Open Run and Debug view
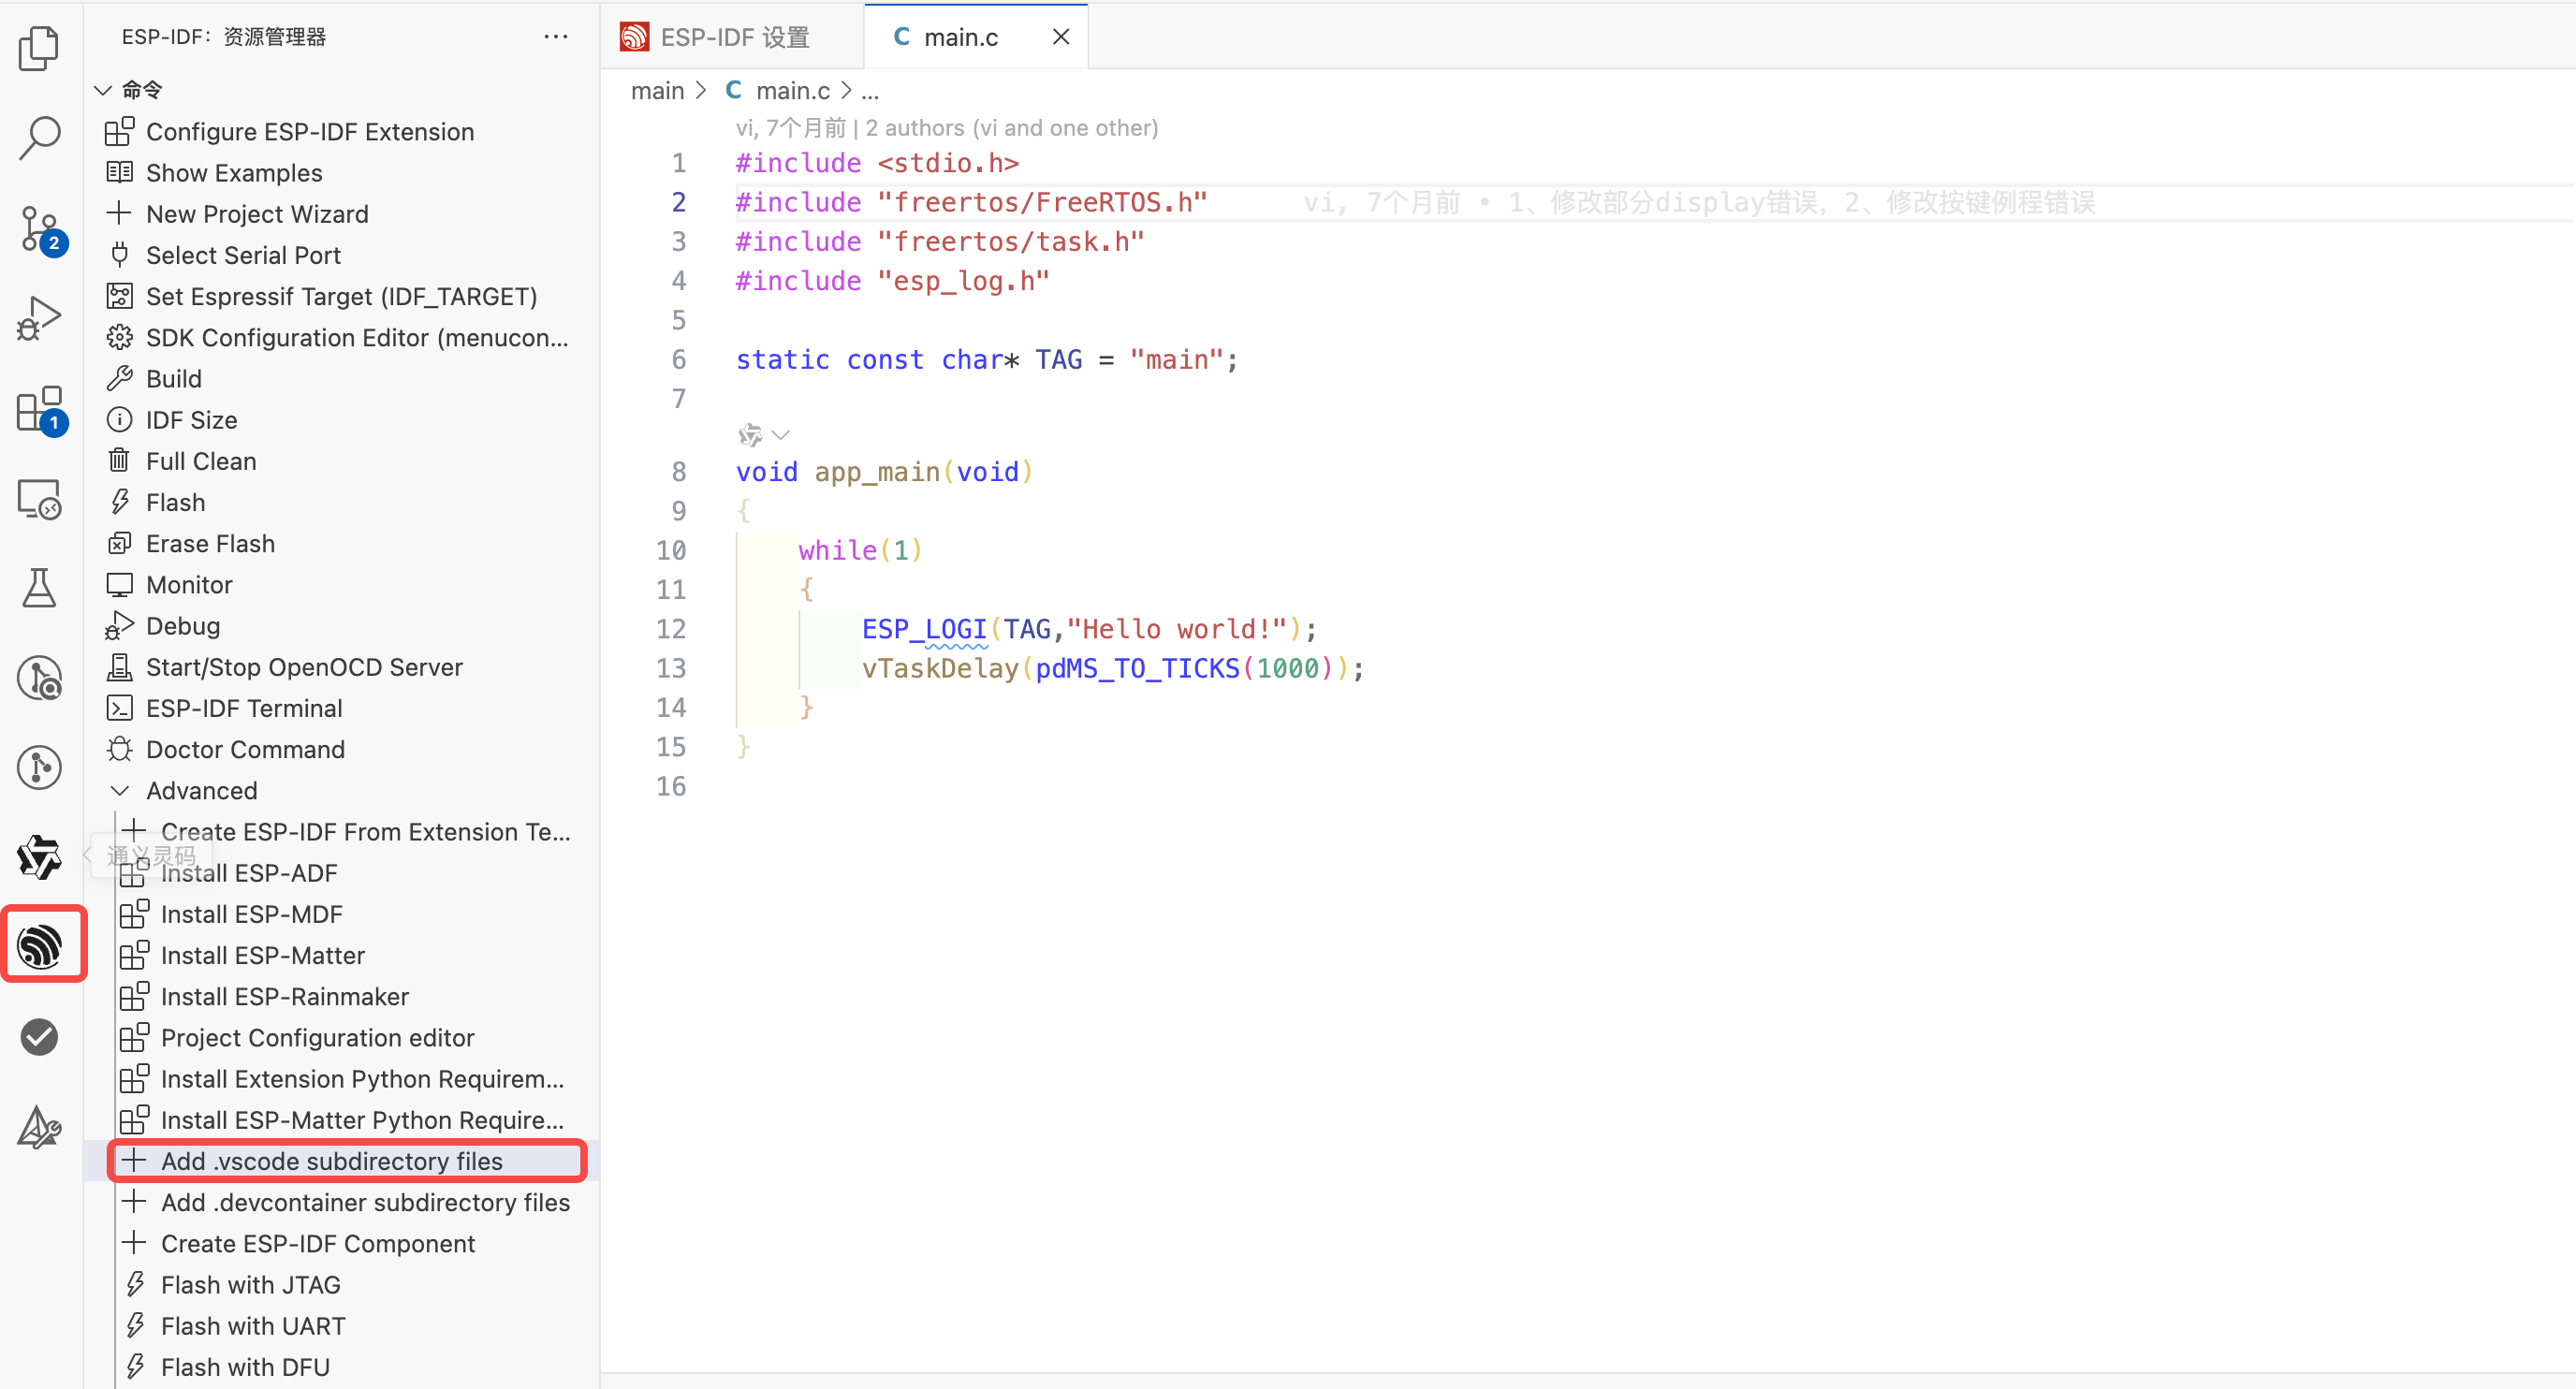Screen dimensions: 2576x1389 pos(39,318)
